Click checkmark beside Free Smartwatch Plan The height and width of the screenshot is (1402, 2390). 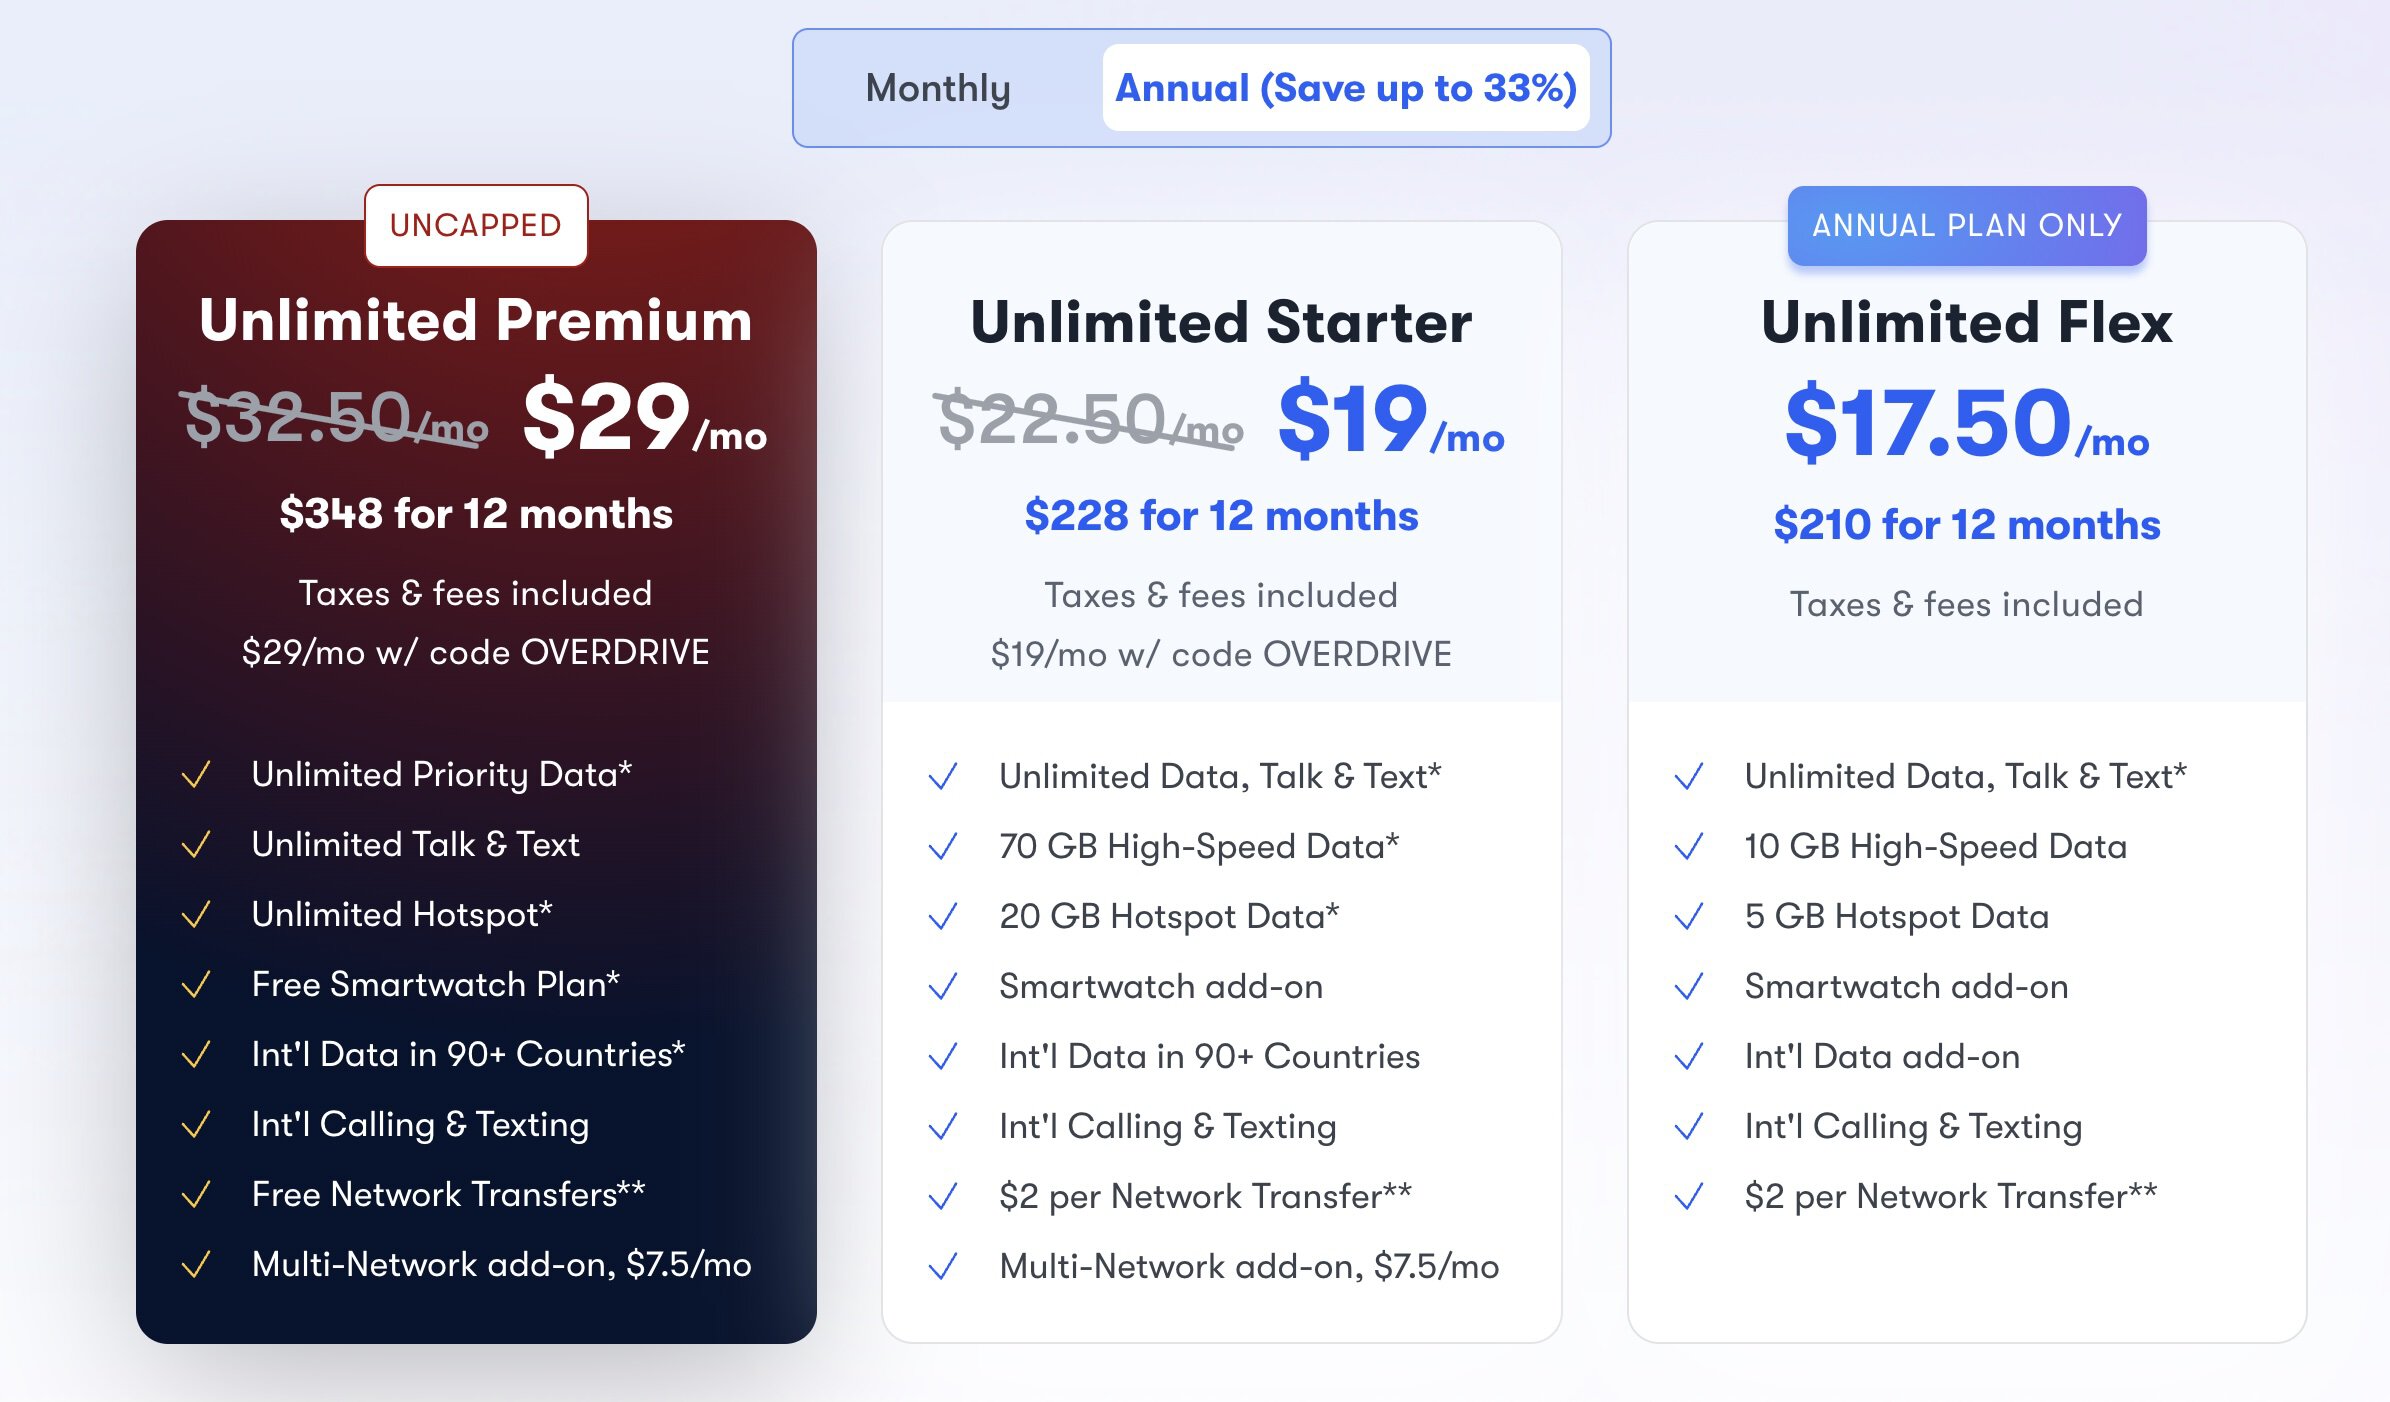point(196,985)
